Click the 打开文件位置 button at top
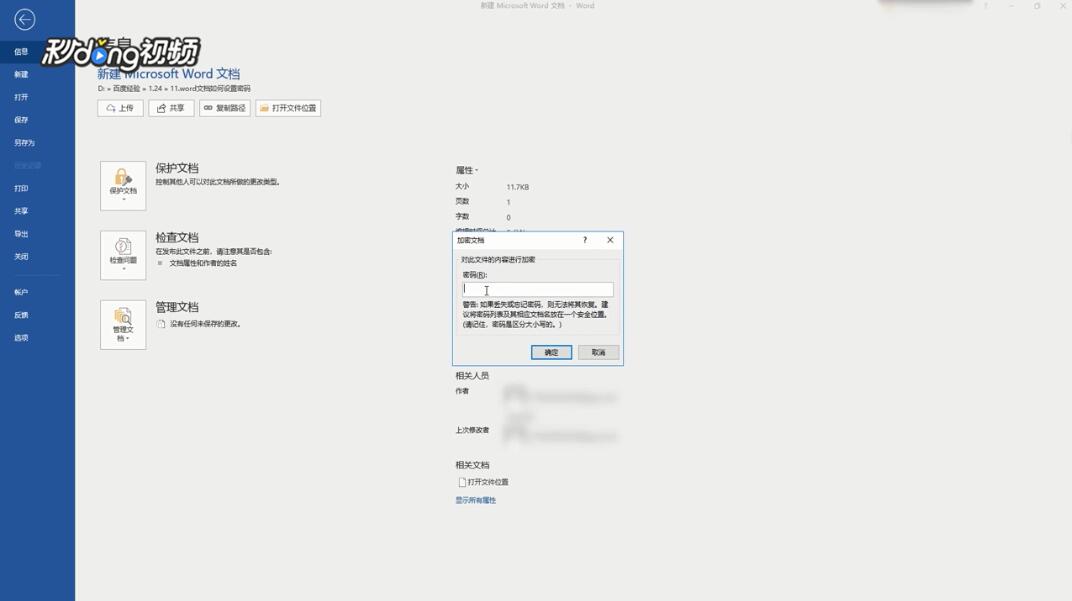Viewport: 1072px width, 601px height. click(288, 108)
